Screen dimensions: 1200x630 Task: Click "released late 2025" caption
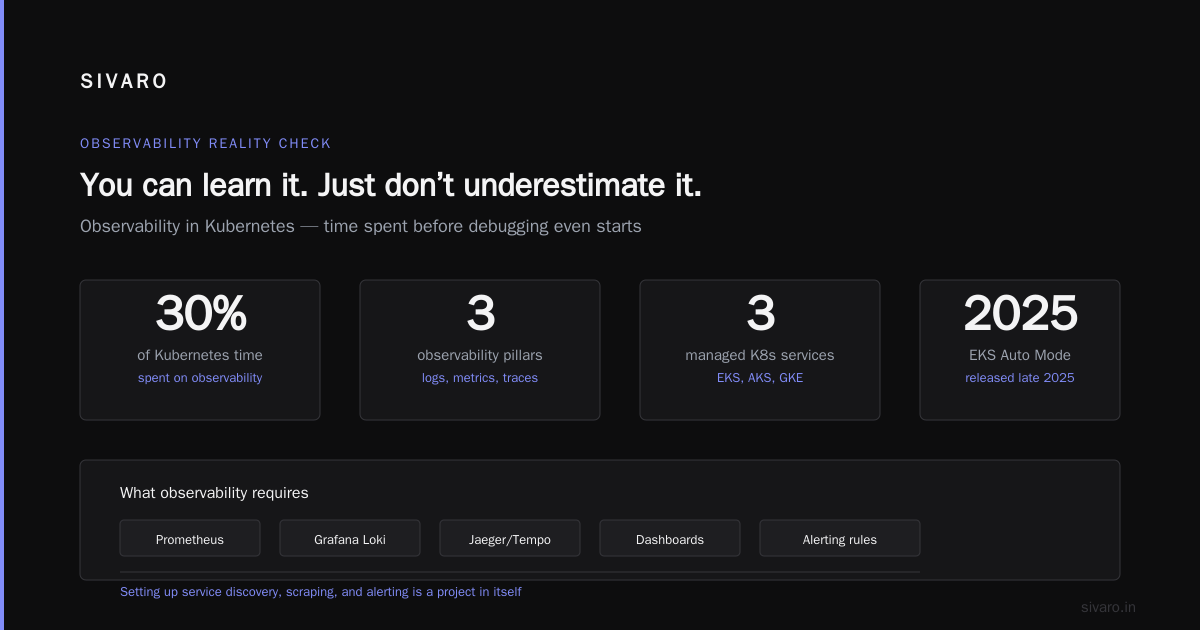tap(1020, 378)
